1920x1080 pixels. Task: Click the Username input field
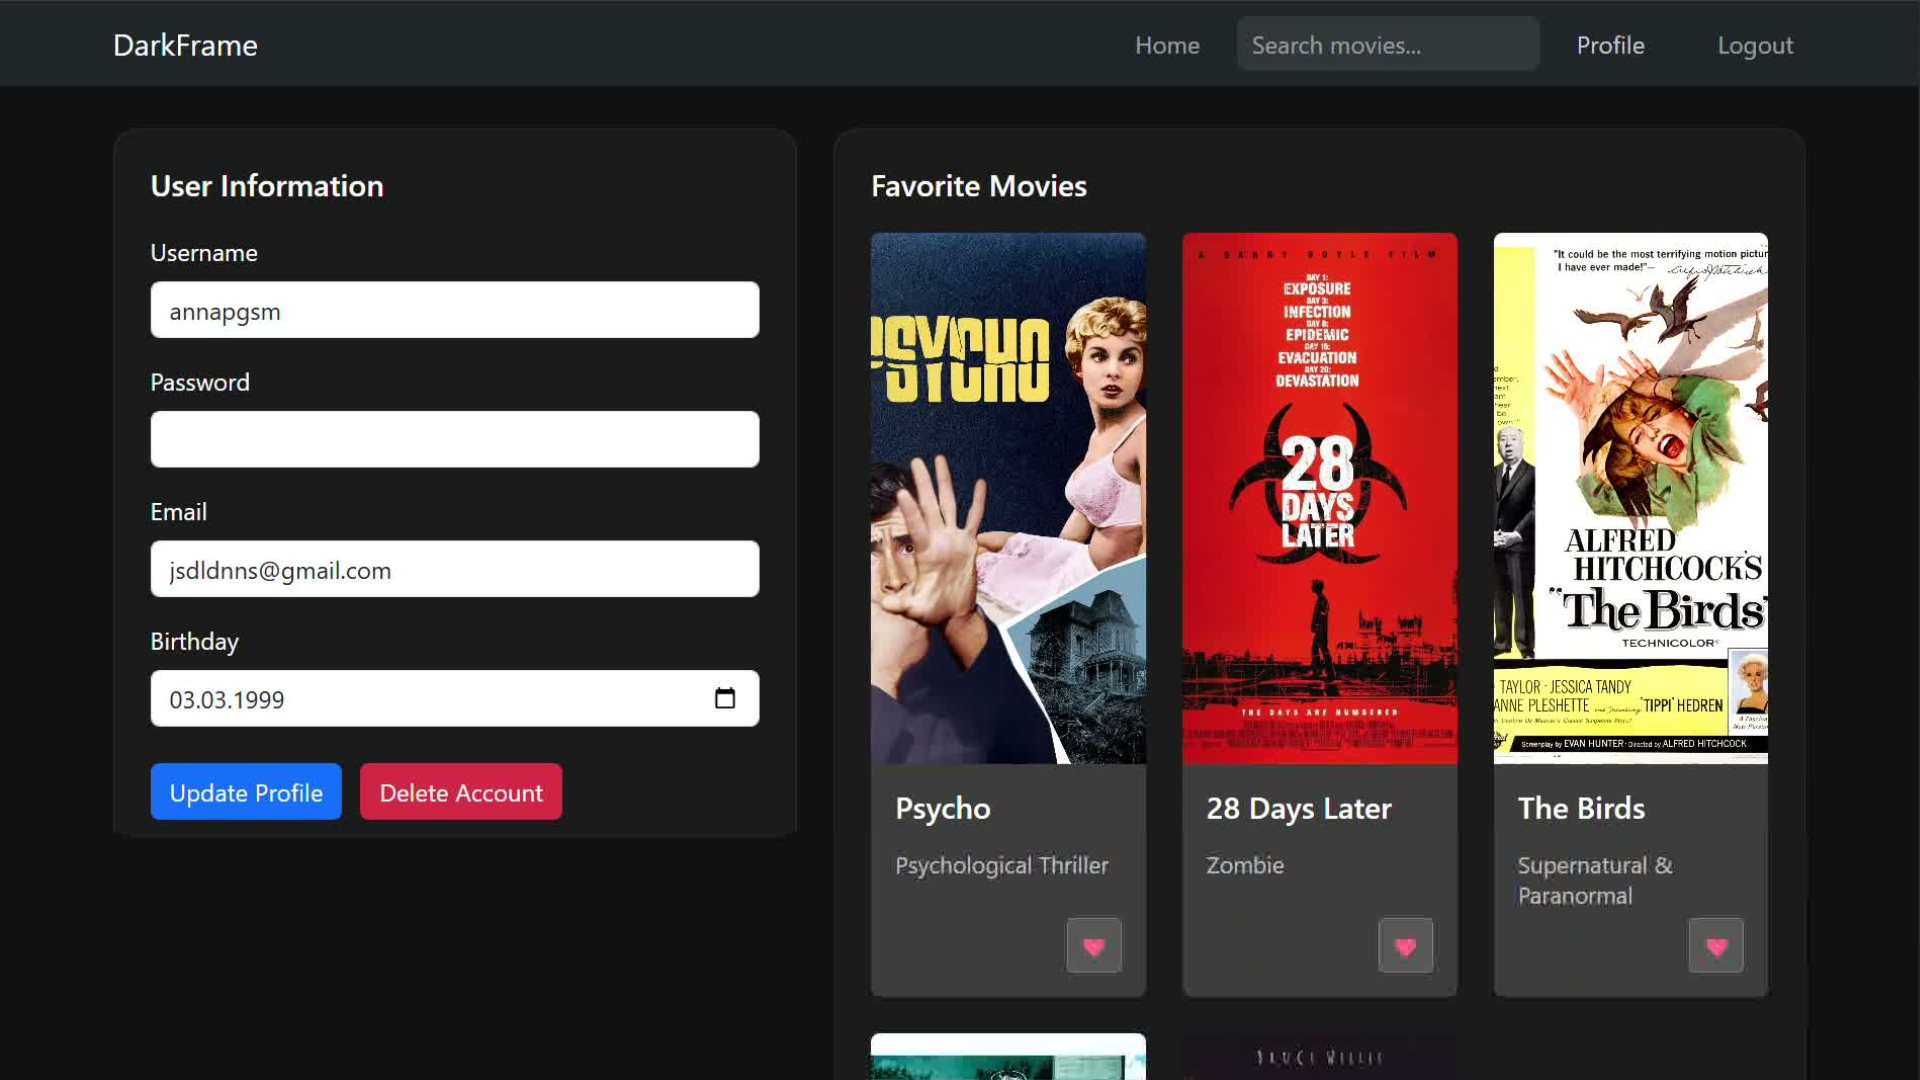click(455, 310)
